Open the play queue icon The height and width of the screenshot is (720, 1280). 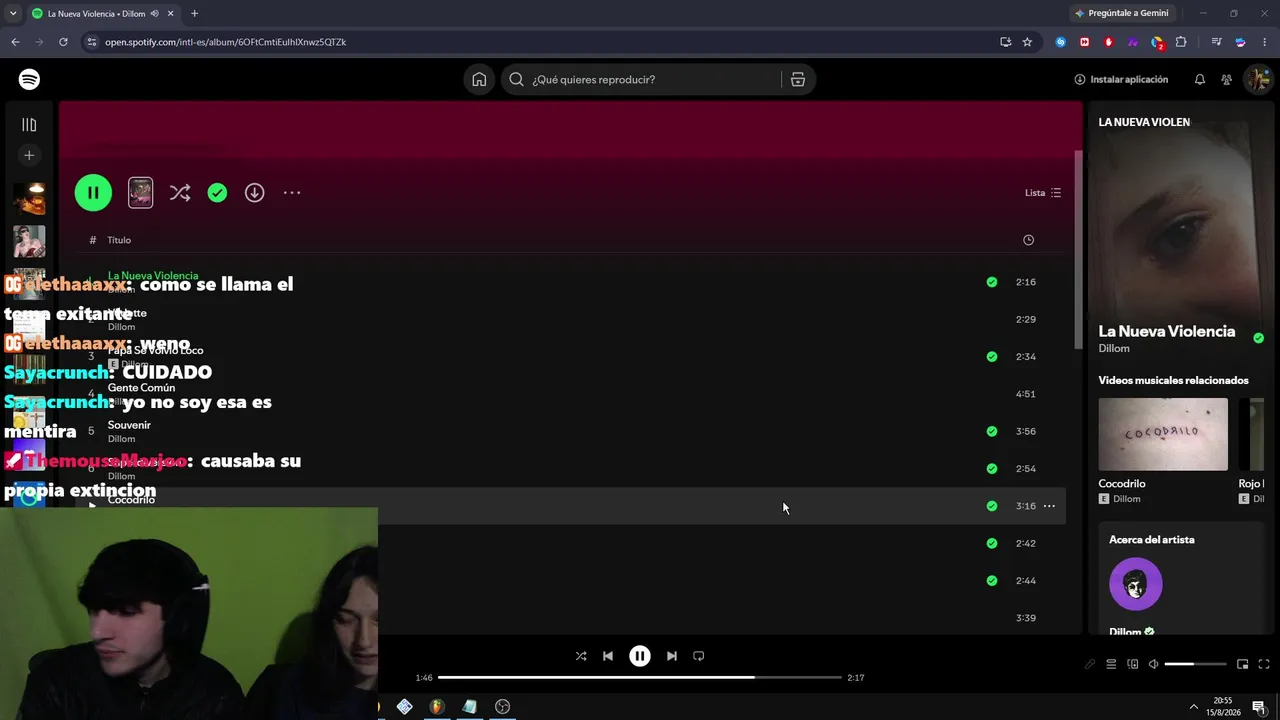pos(1111,664)
